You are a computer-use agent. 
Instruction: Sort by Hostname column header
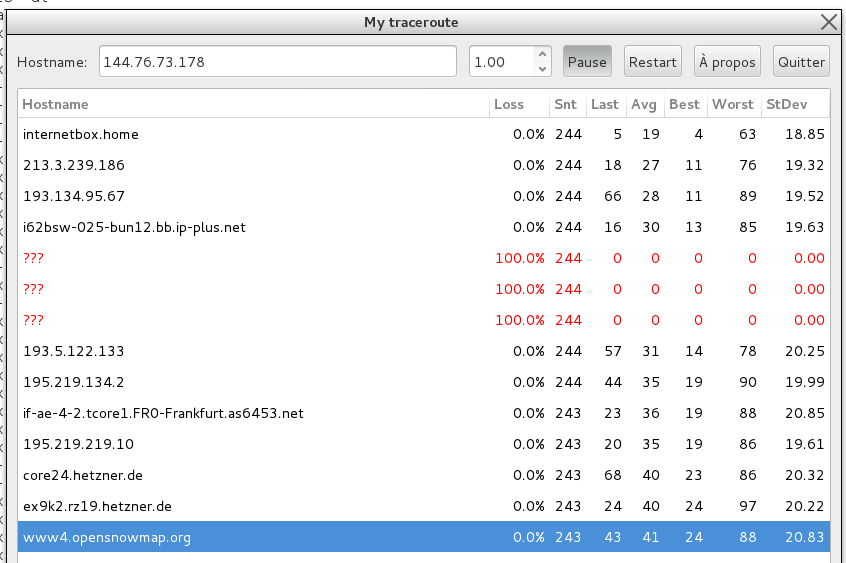tap(252, 104)
